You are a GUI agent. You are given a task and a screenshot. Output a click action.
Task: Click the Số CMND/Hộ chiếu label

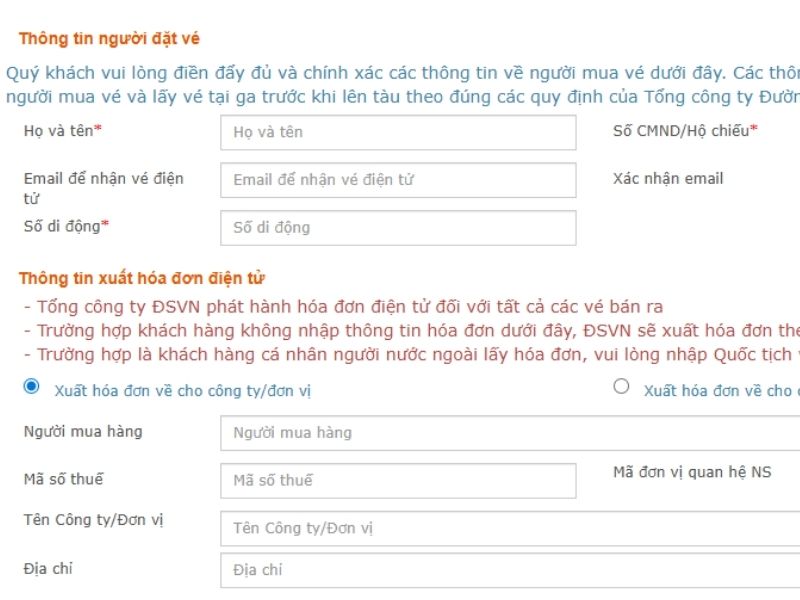(x=685, y=131)
